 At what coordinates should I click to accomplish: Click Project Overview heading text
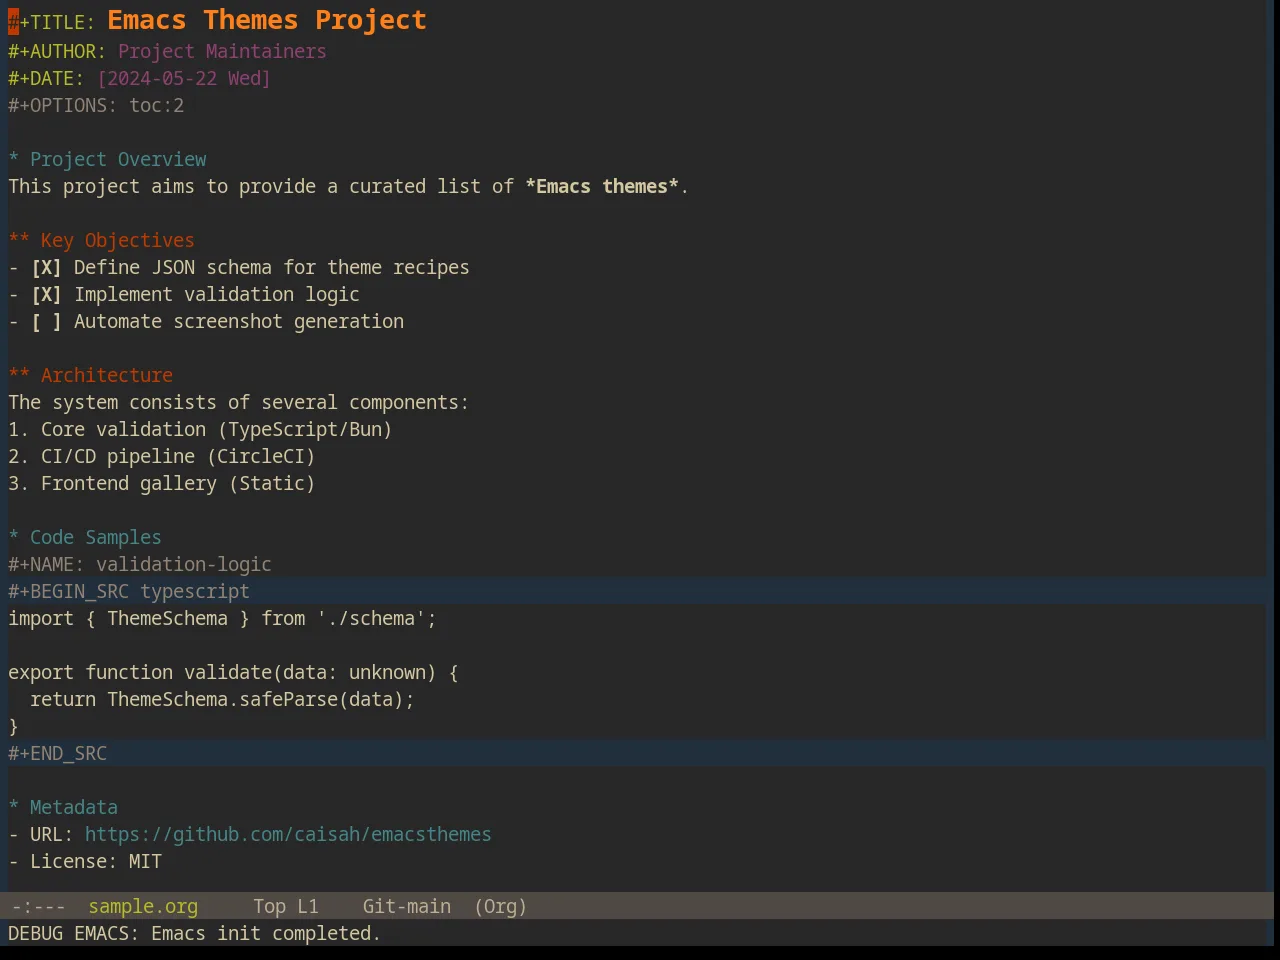118,160
